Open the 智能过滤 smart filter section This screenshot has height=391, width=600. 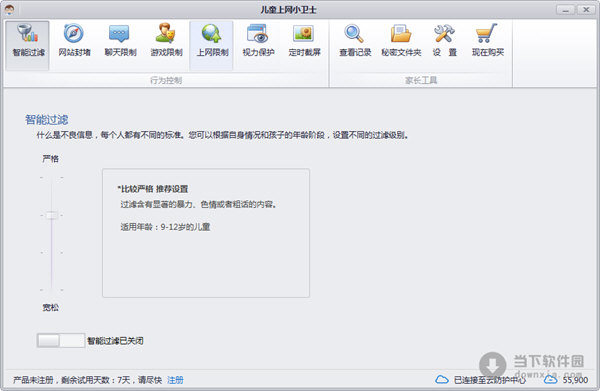tap(28, 46)
